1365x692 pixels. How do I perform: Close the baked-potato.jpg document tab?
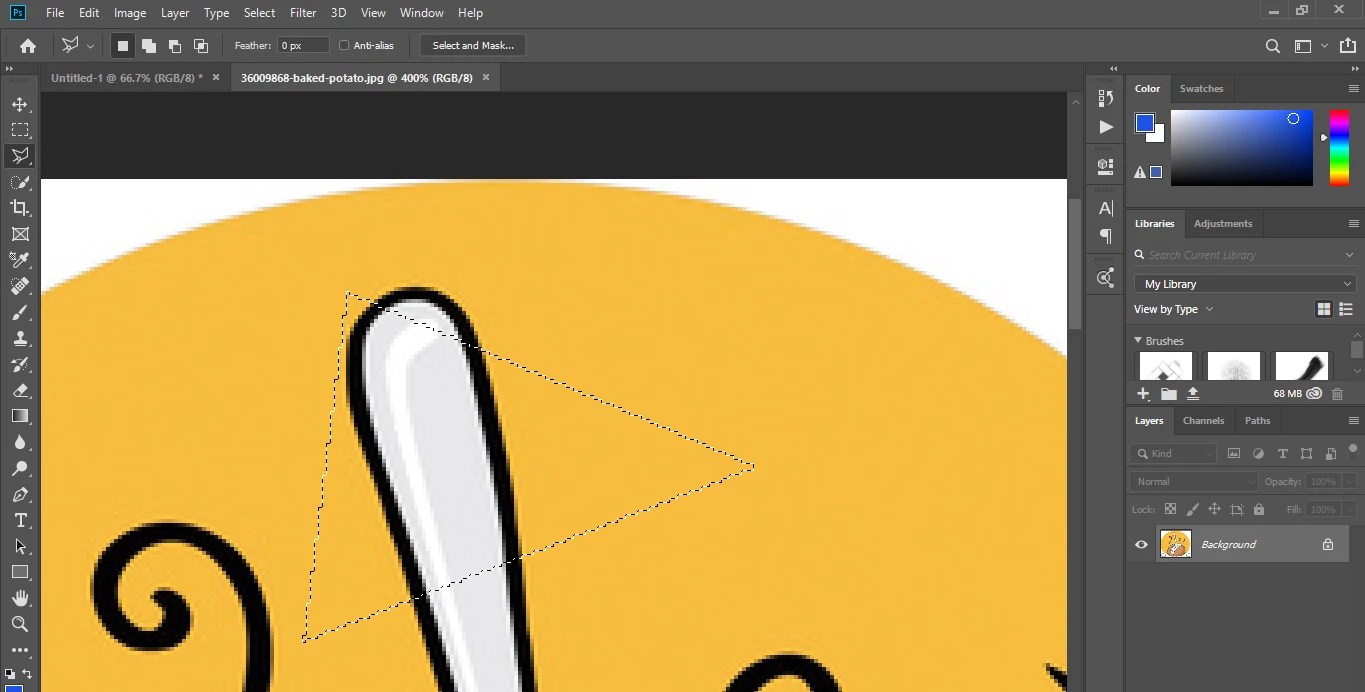pos(486,77)
